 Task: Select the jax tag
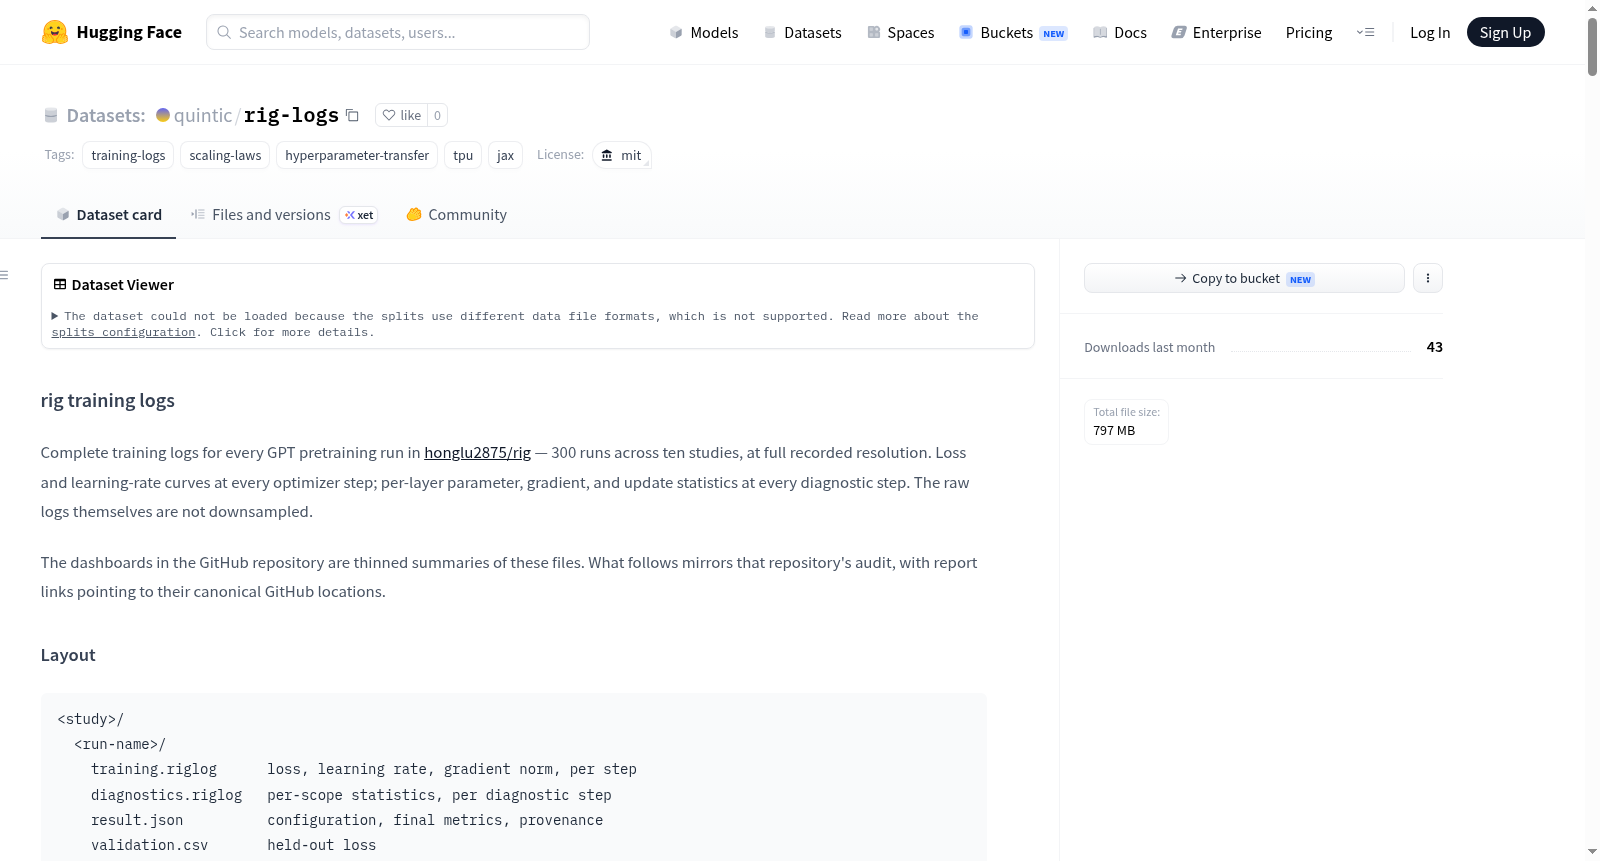coord(505,155)
